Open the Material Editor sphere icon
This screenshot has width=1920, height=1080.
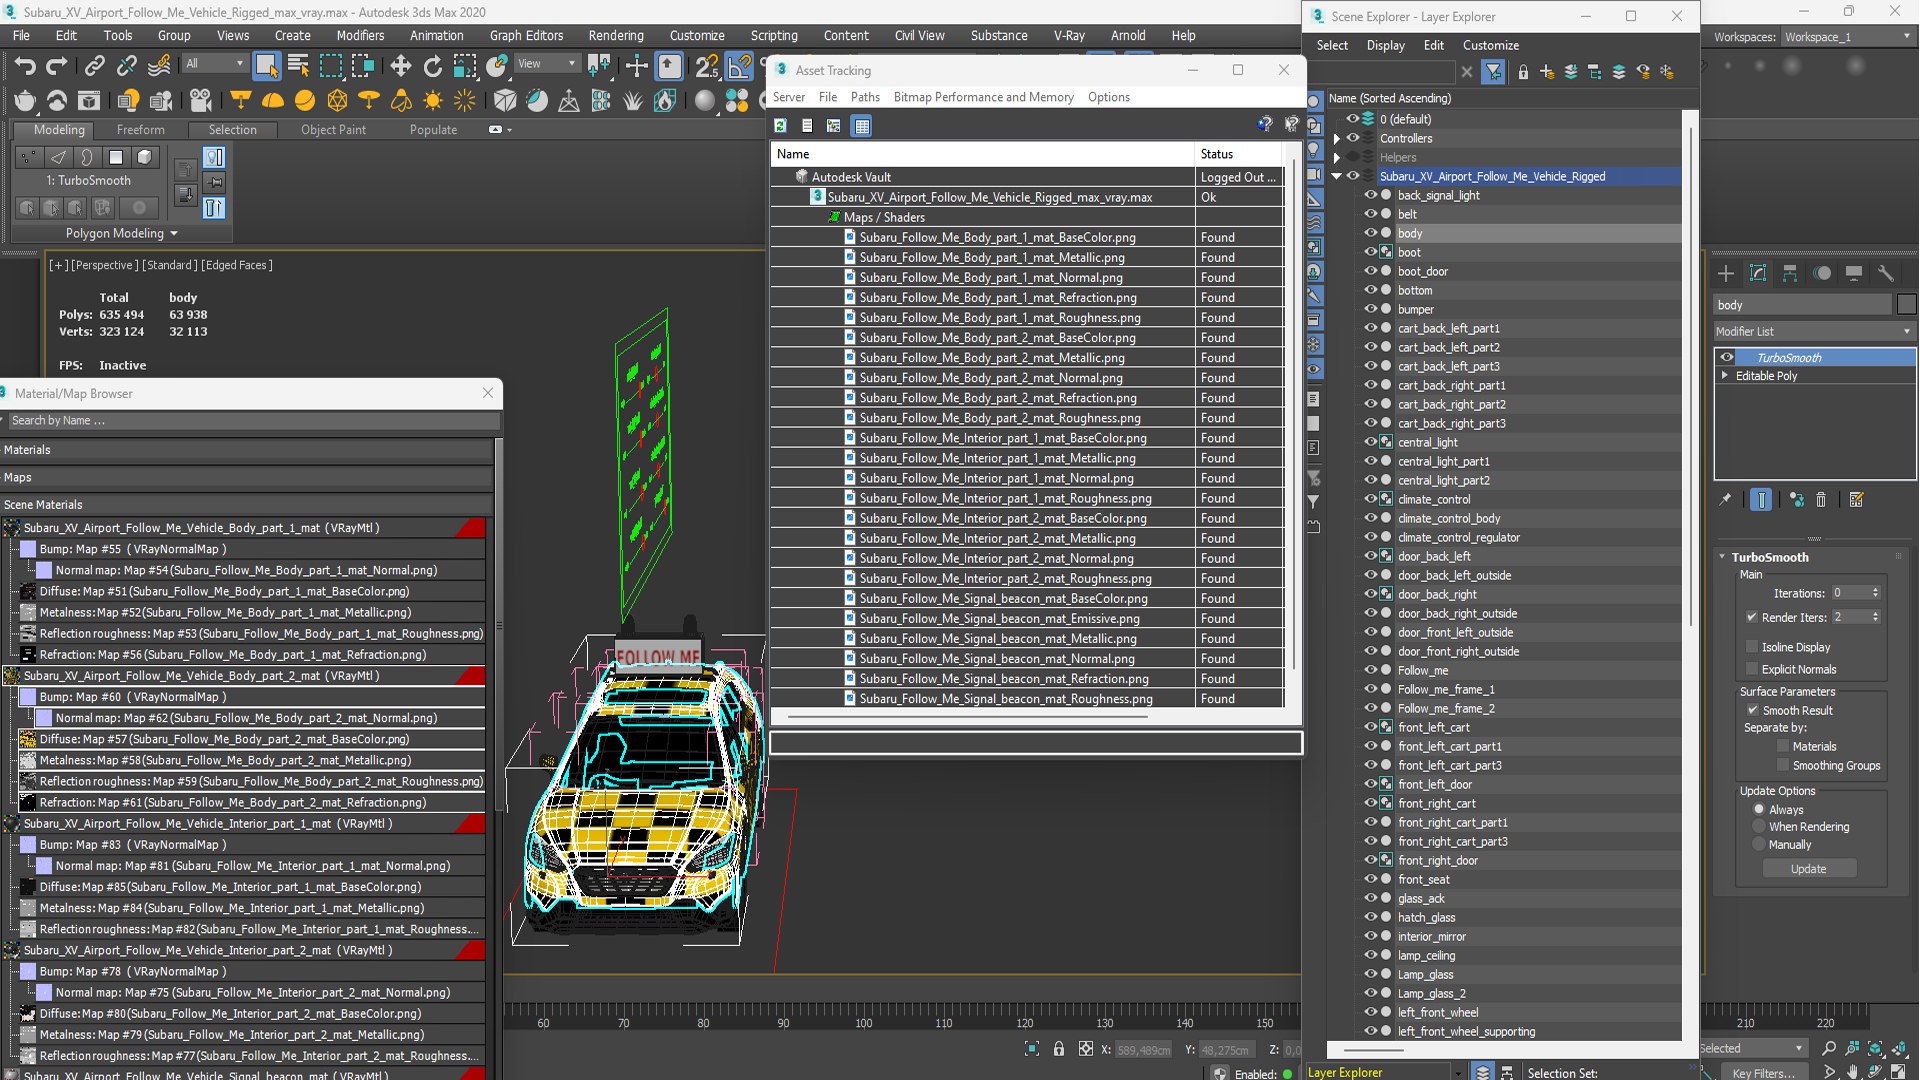tap(705, 100)
